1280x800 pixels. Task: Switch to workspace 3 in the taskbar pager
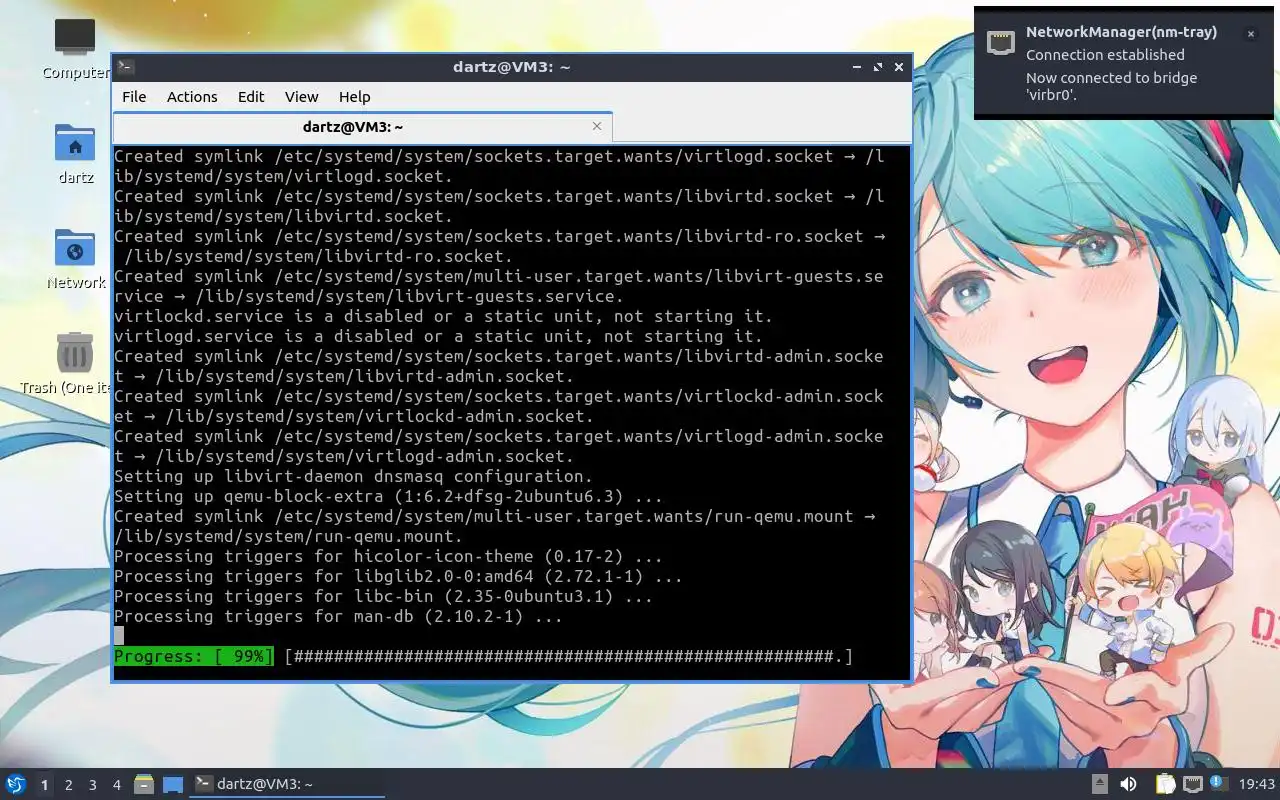pos(93,785)
